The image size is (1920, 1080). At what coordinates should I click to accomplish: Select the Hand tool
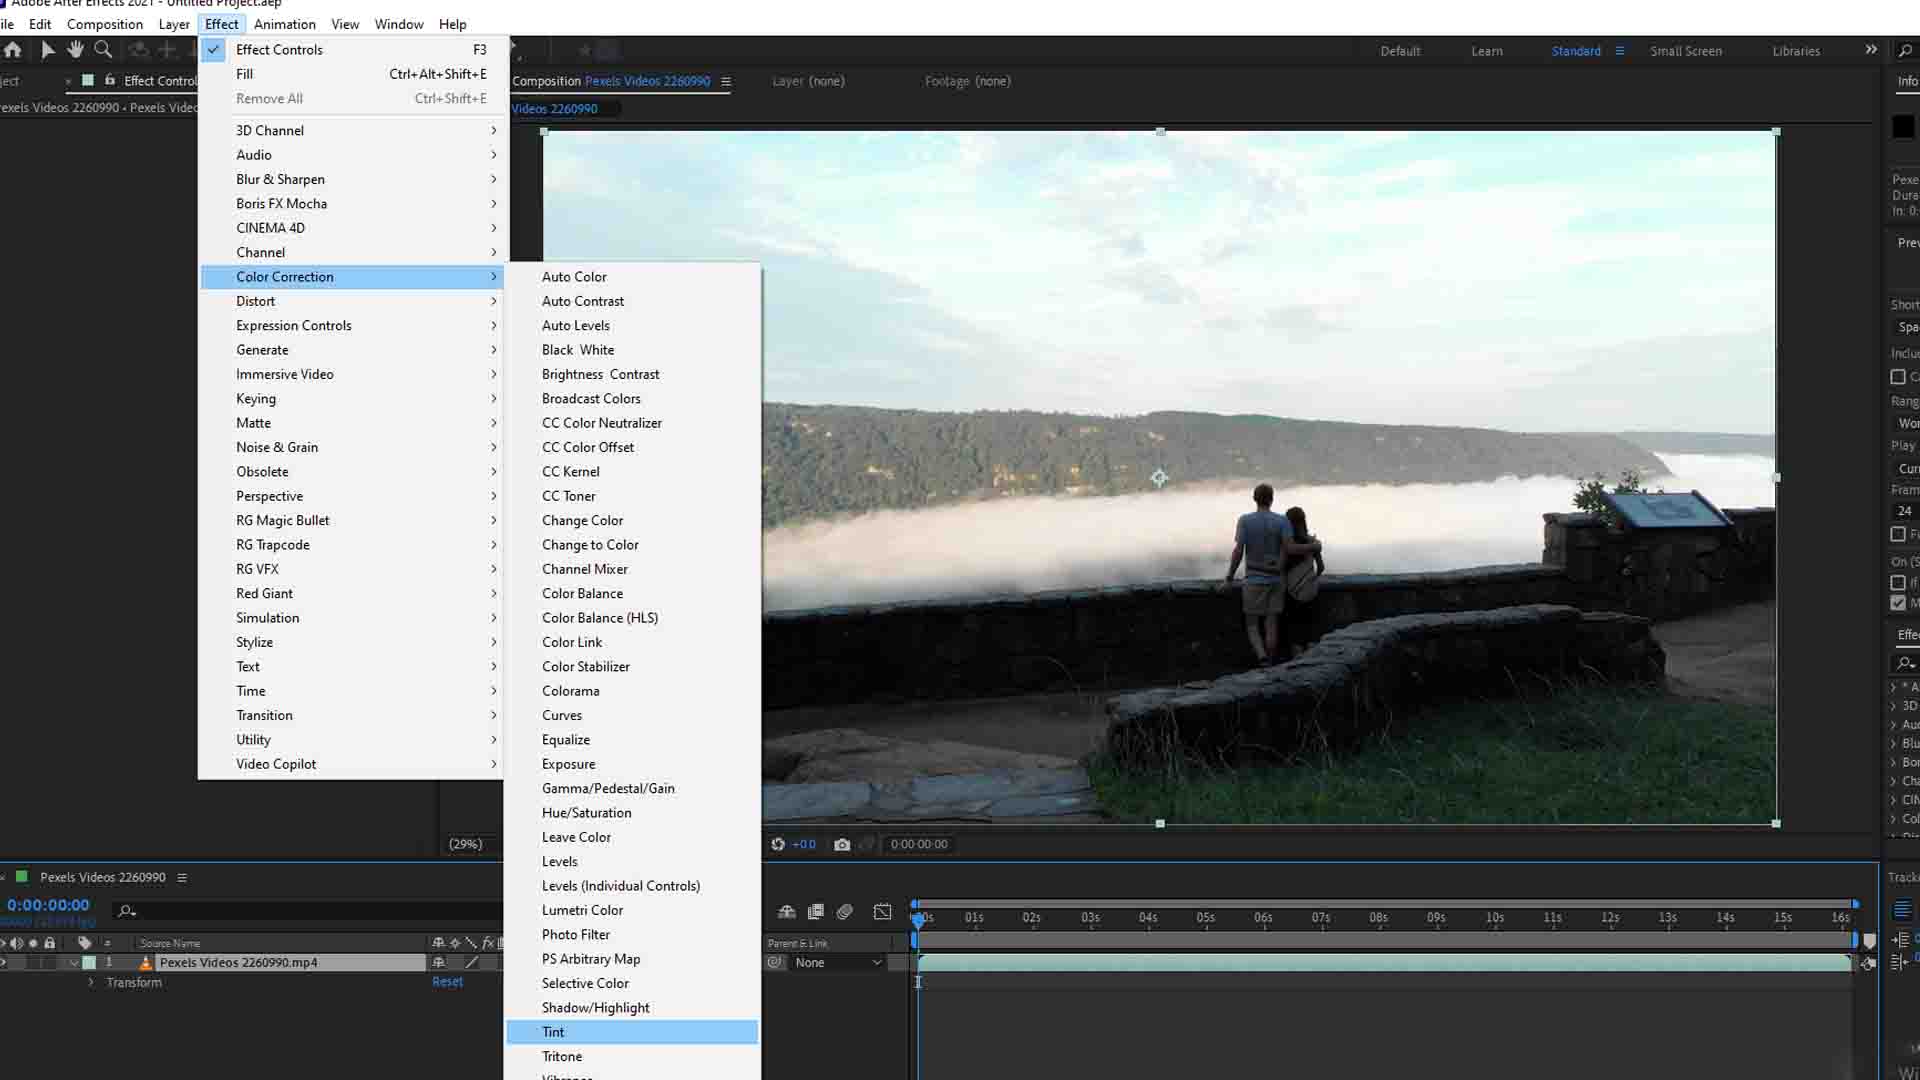tap(75, 50)
